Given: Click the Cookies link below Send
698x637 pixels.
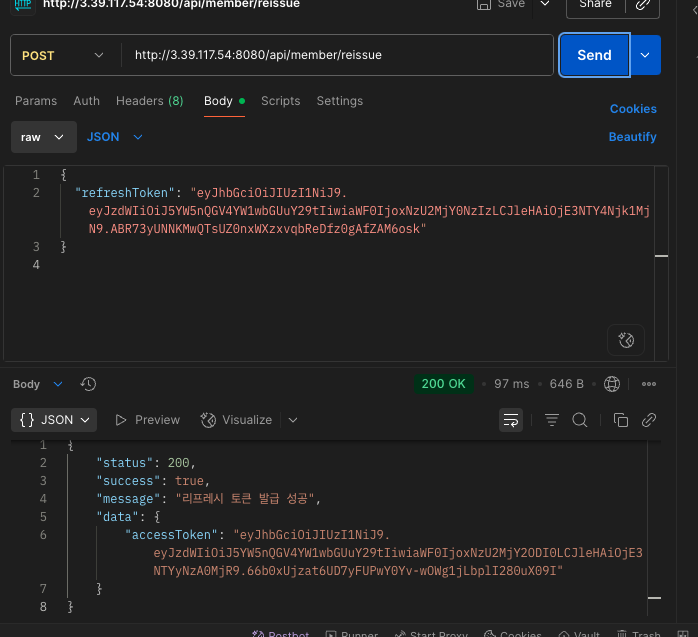Looking at the screenshot, I should pyautogui.click(x=633, y=109).
